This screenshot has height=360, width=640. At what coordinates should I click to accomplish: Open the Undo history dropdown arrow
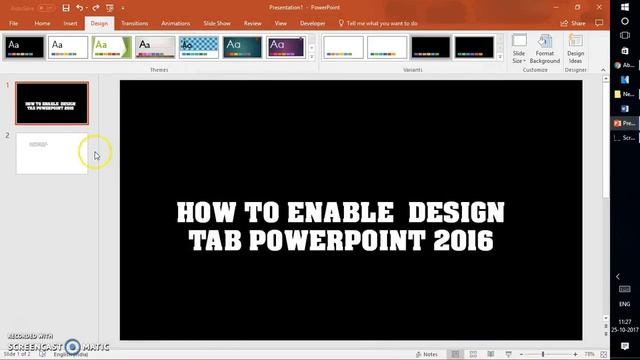87,8
